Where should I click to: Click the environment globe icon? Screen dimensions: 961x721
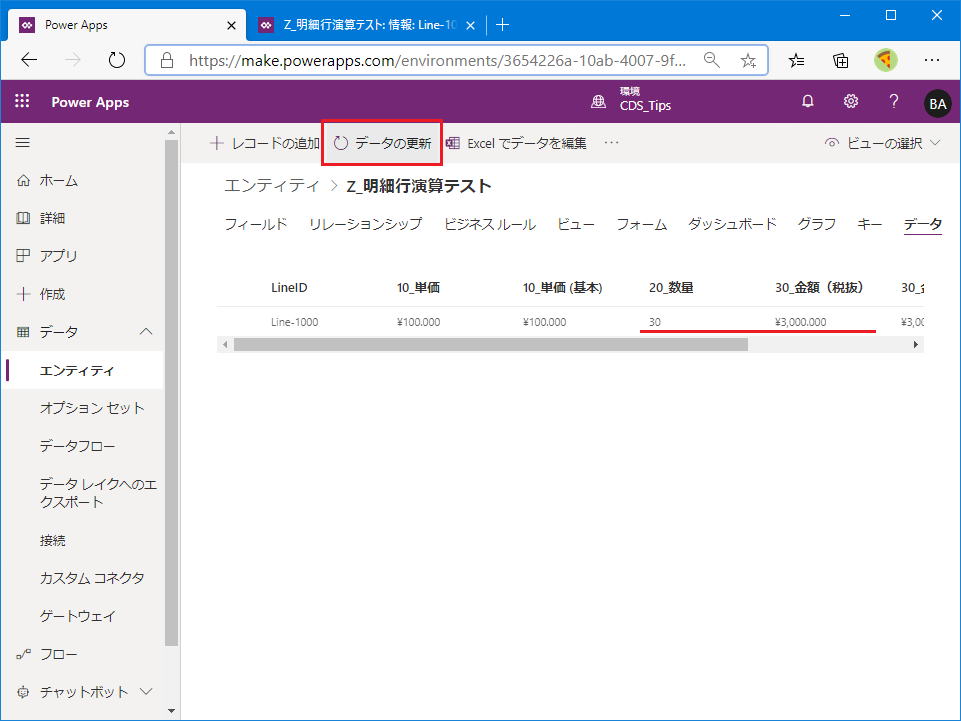click(x=598, y=102)
